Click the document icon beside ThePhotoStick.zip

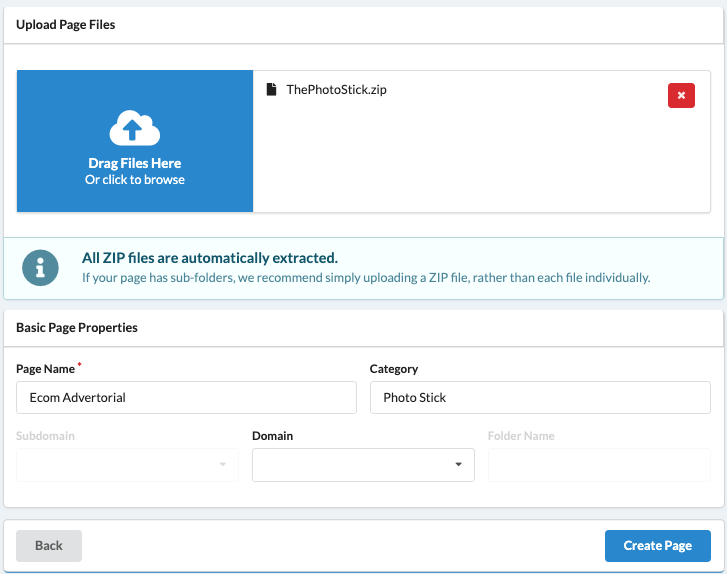[x=271, y=89]
